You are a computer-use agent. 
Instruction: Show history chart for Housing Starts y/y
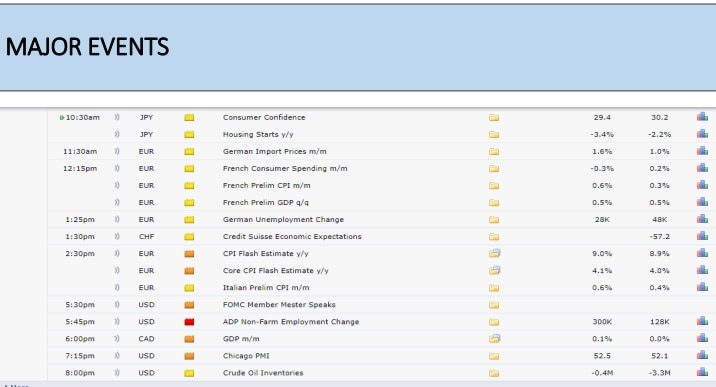click(x=702, y=134)
